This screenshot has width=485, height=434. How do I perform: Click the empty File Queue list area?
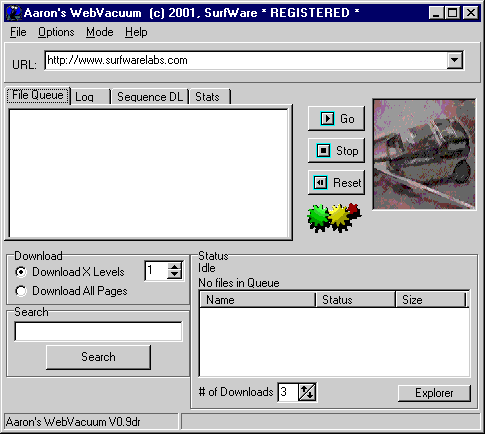(149, 173)
